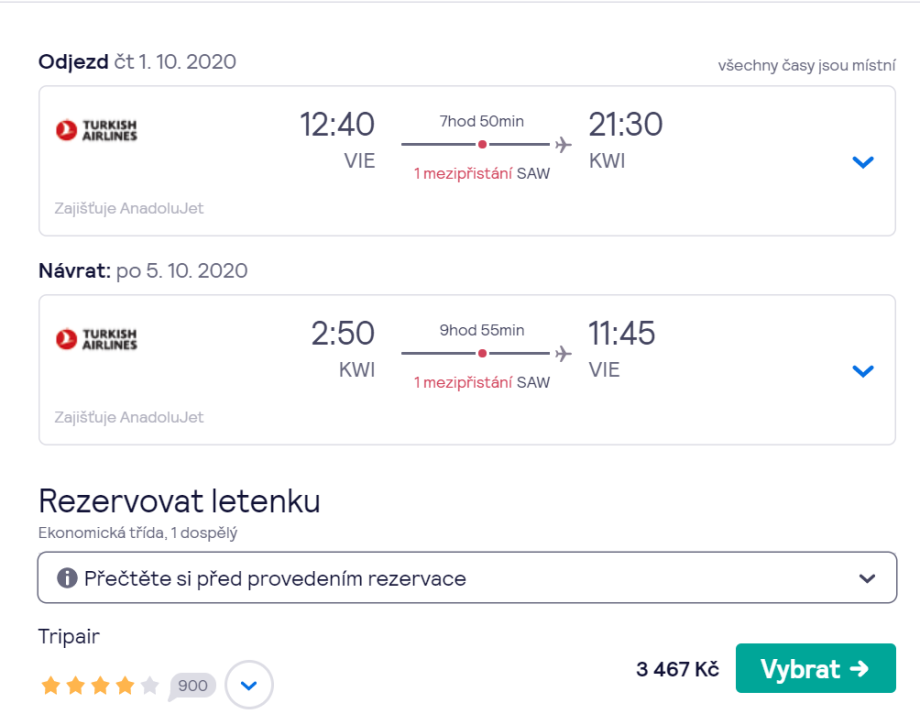Click the 3 467 Kč price

pyautogui.click(x=677, y=669)
